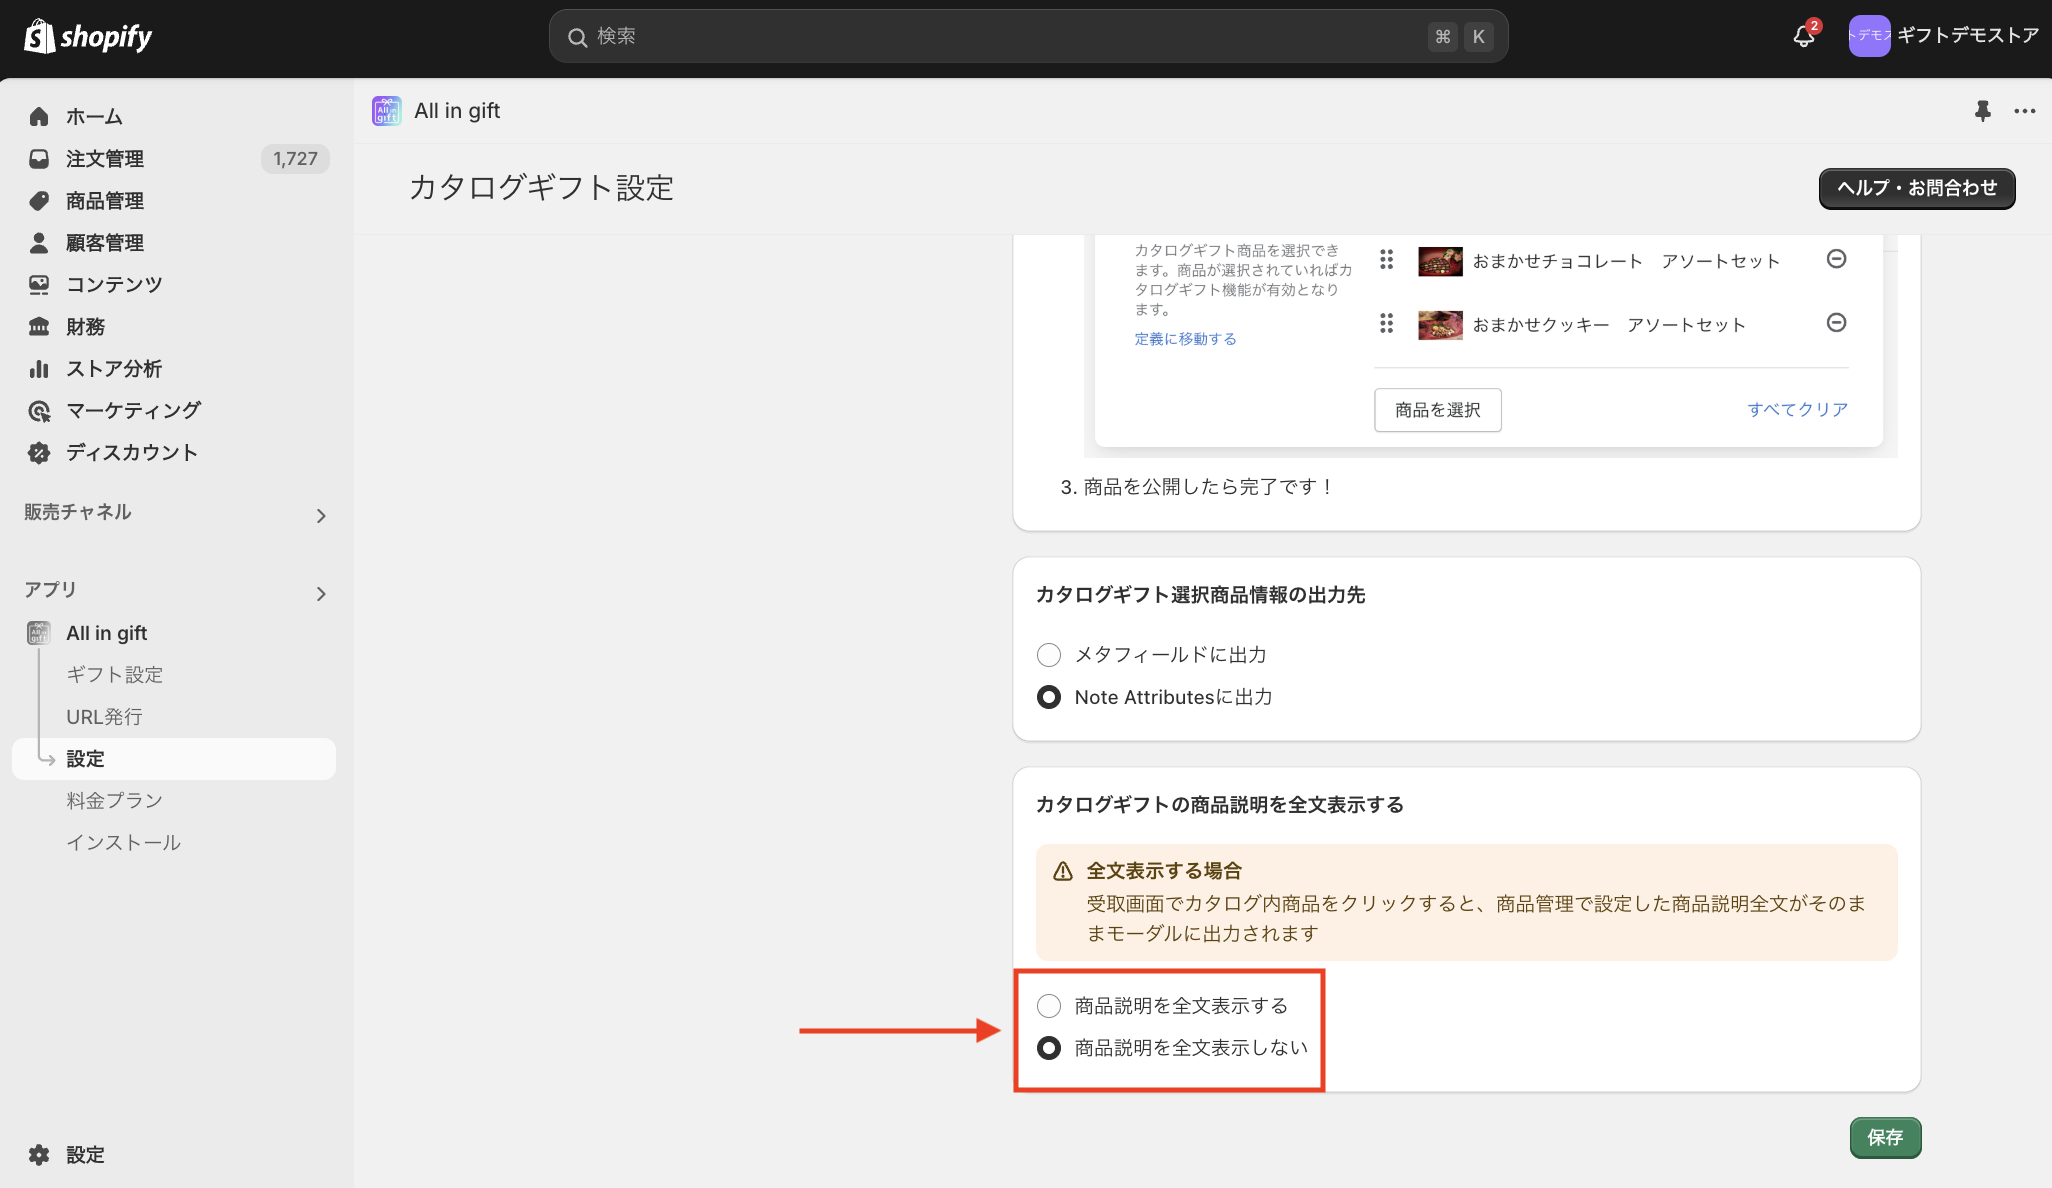The width and height of the screenshot is (2052, 1188).
Task: Remove おまかせクッキー アソートセット with minus icon
Action: (x=1836, y=323)
